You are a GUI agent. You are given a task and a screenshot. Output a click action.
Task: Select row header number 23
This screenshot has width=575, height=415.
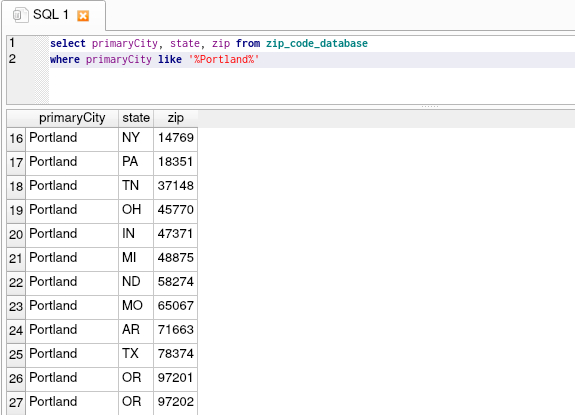pos(16,307)
